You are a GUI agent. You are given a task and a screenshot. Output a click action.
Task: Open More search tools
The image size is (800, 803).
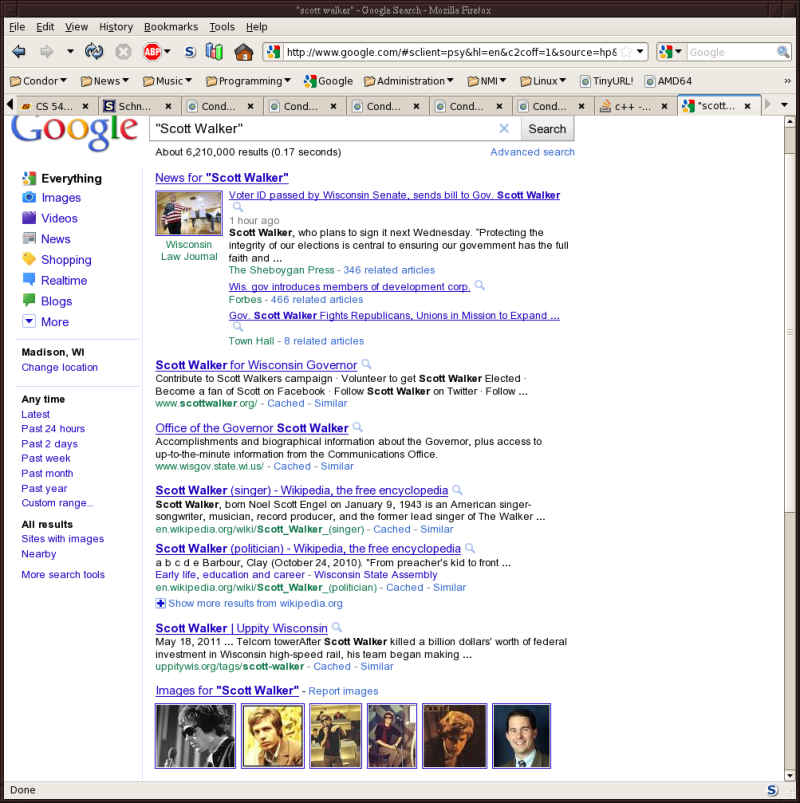coord(63,575)
